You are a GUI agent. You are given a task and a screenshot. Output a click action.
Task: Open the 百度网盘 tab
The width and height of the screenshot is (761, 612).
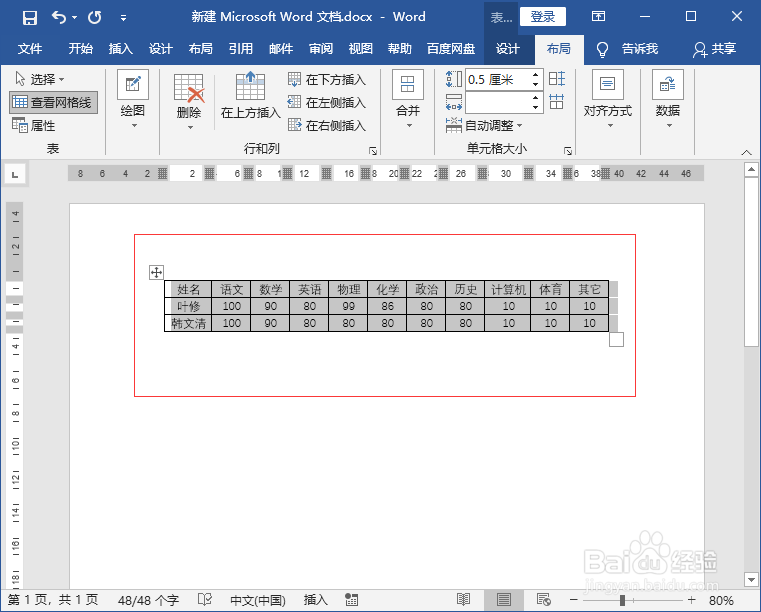pyautogui.click(x=451, y=49)
